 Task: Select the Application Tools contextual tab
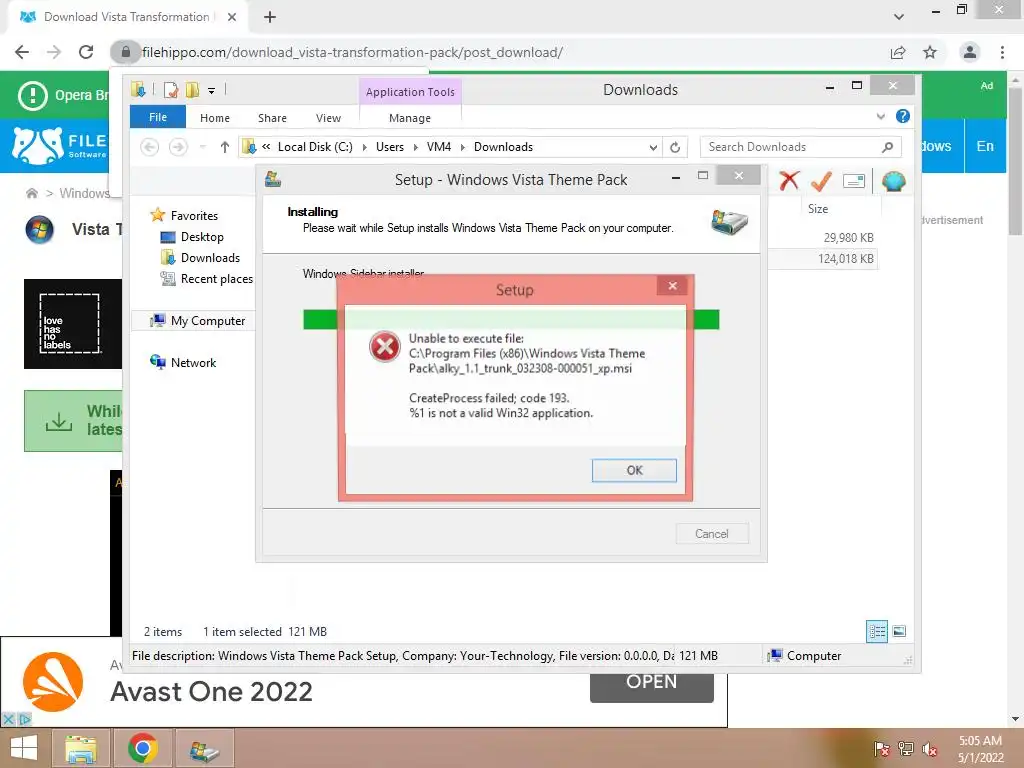click(410, 92)
